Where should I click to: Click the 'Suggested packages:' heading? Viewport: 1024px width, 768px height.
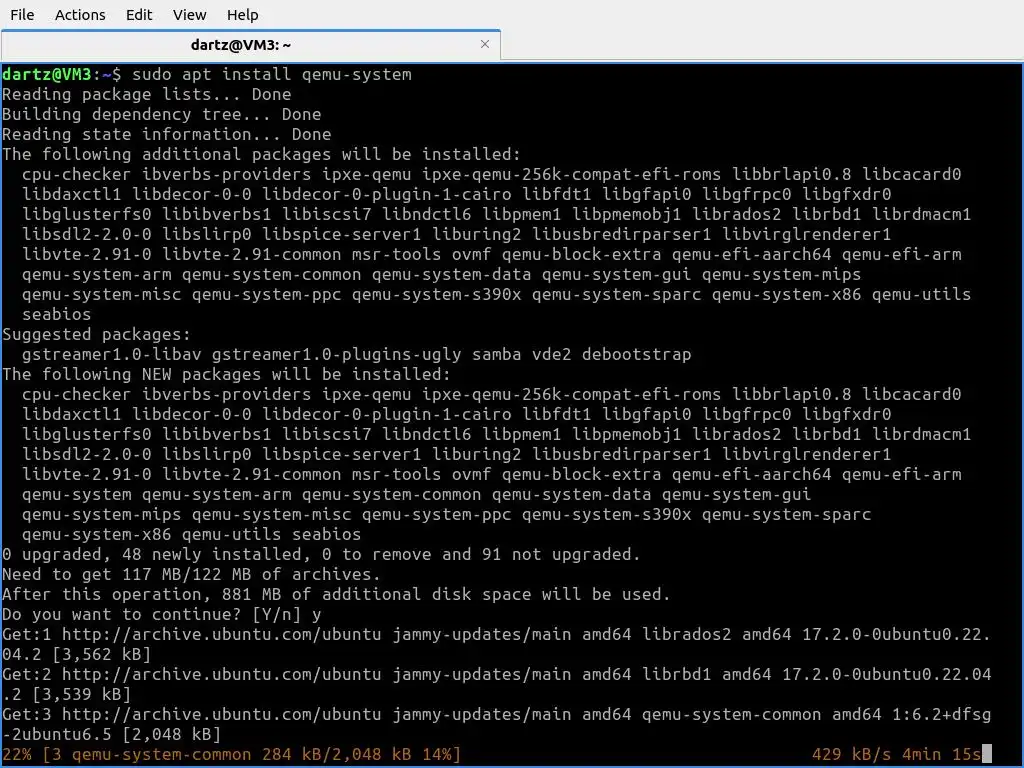[x=96, y=334]
